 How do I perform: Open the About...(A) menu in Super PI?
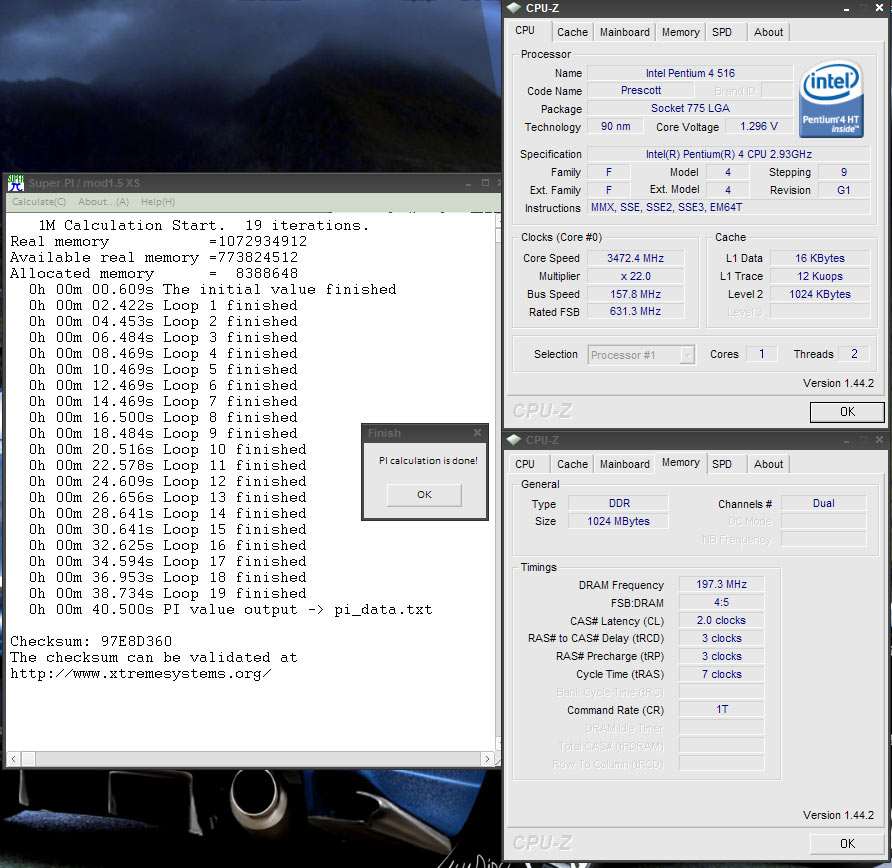(104, 202)
